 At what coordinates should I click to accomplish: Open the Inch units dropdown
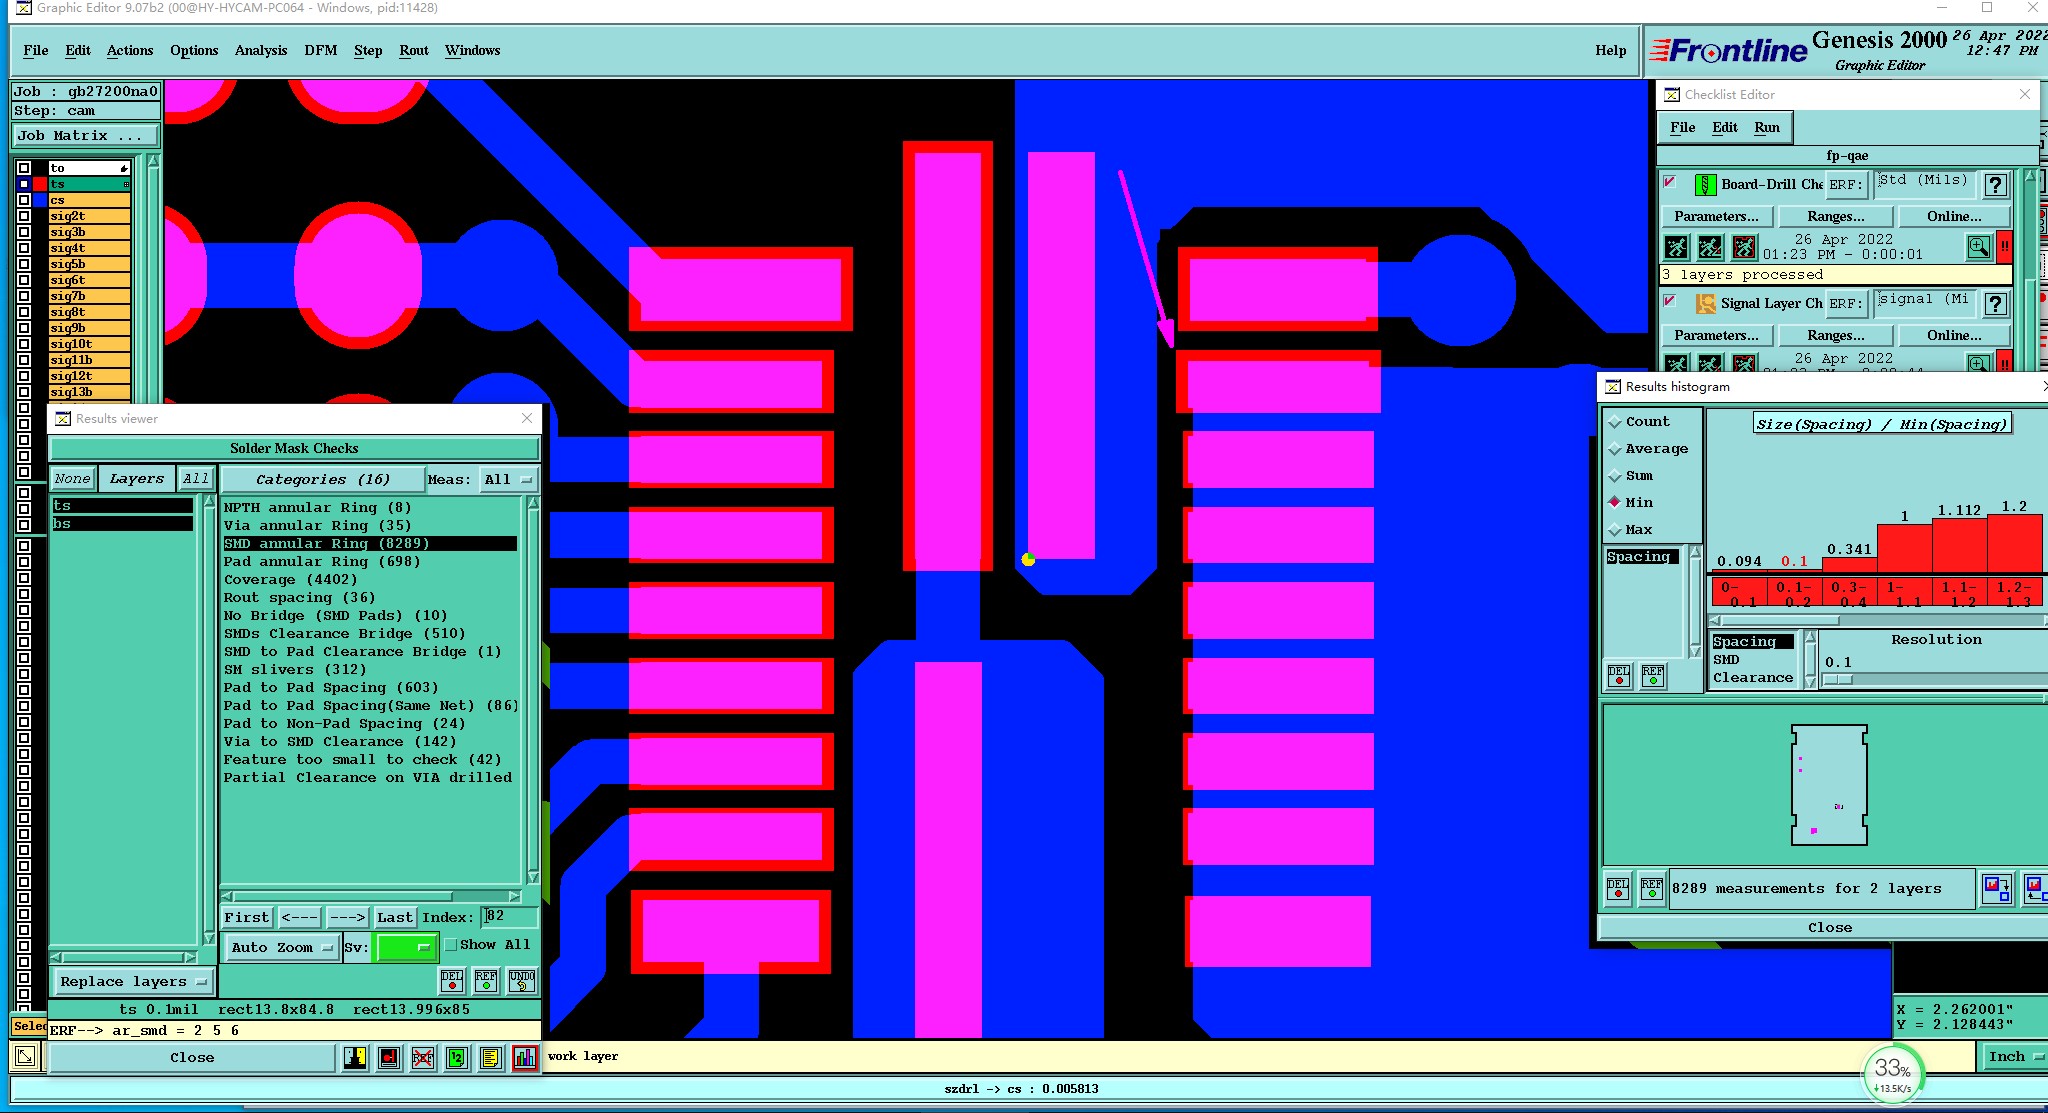pyautogui.click(x=2015, y=1057)
